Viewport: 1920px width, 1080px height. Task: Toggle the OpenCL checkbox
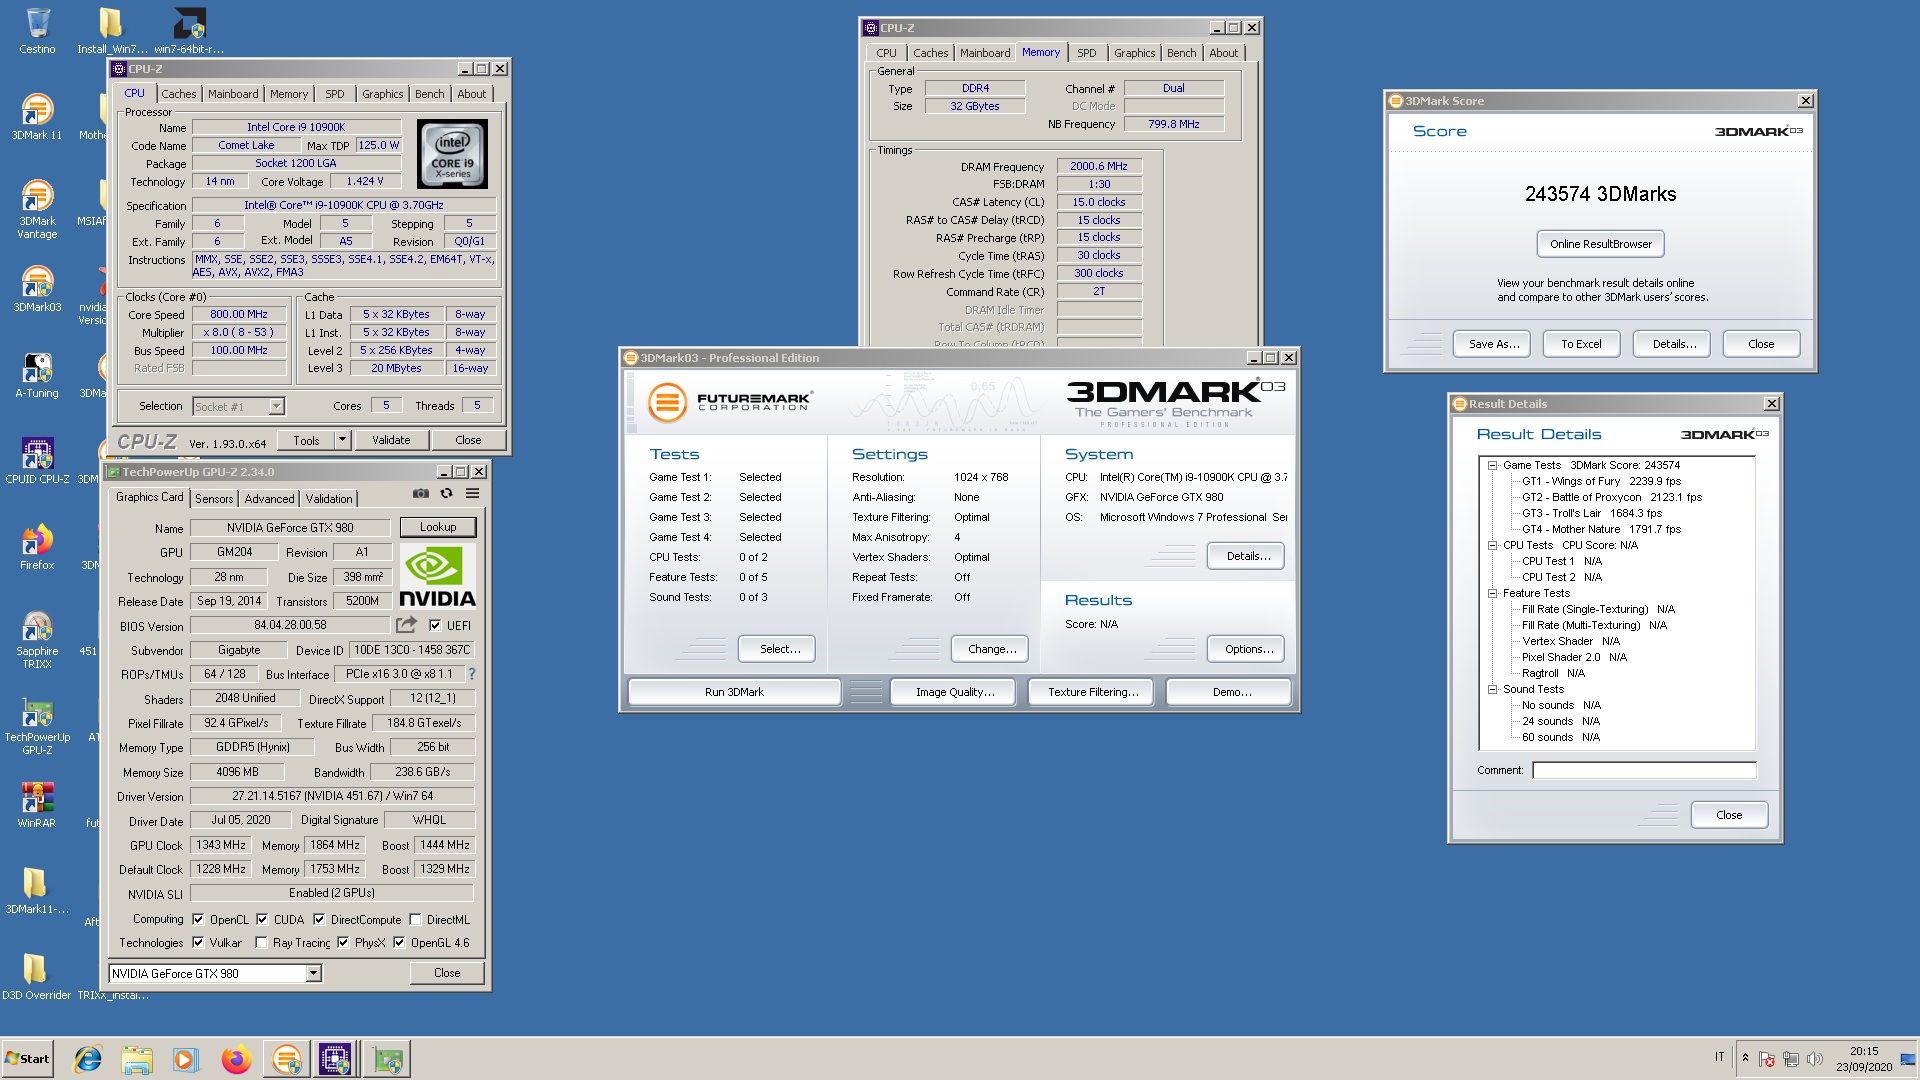[x=198, y=919]
